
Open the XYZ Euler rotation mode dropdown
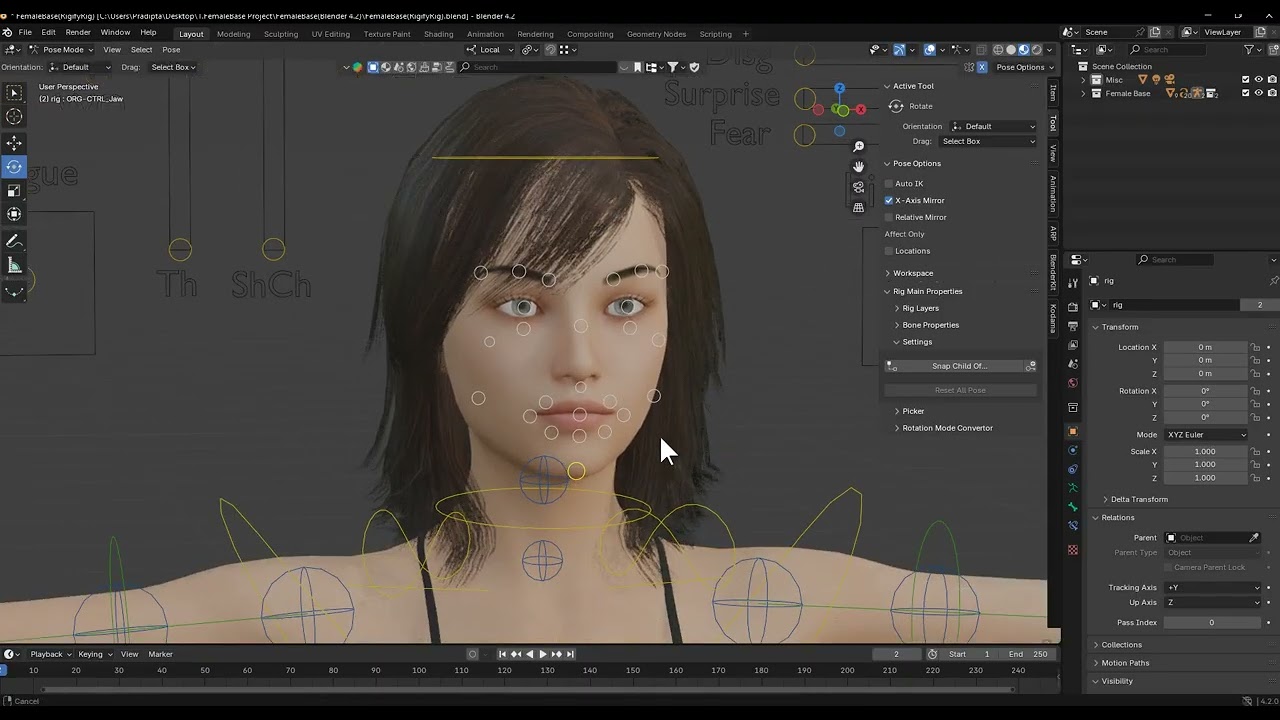point(1206,435)
